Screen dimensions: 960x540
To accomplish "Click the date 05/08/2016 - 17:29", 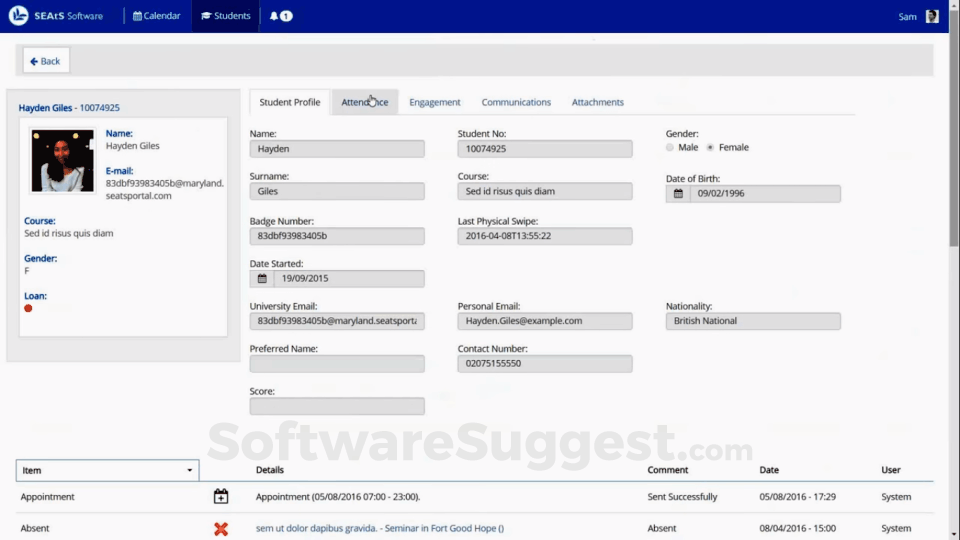I will tap(798, 497).
